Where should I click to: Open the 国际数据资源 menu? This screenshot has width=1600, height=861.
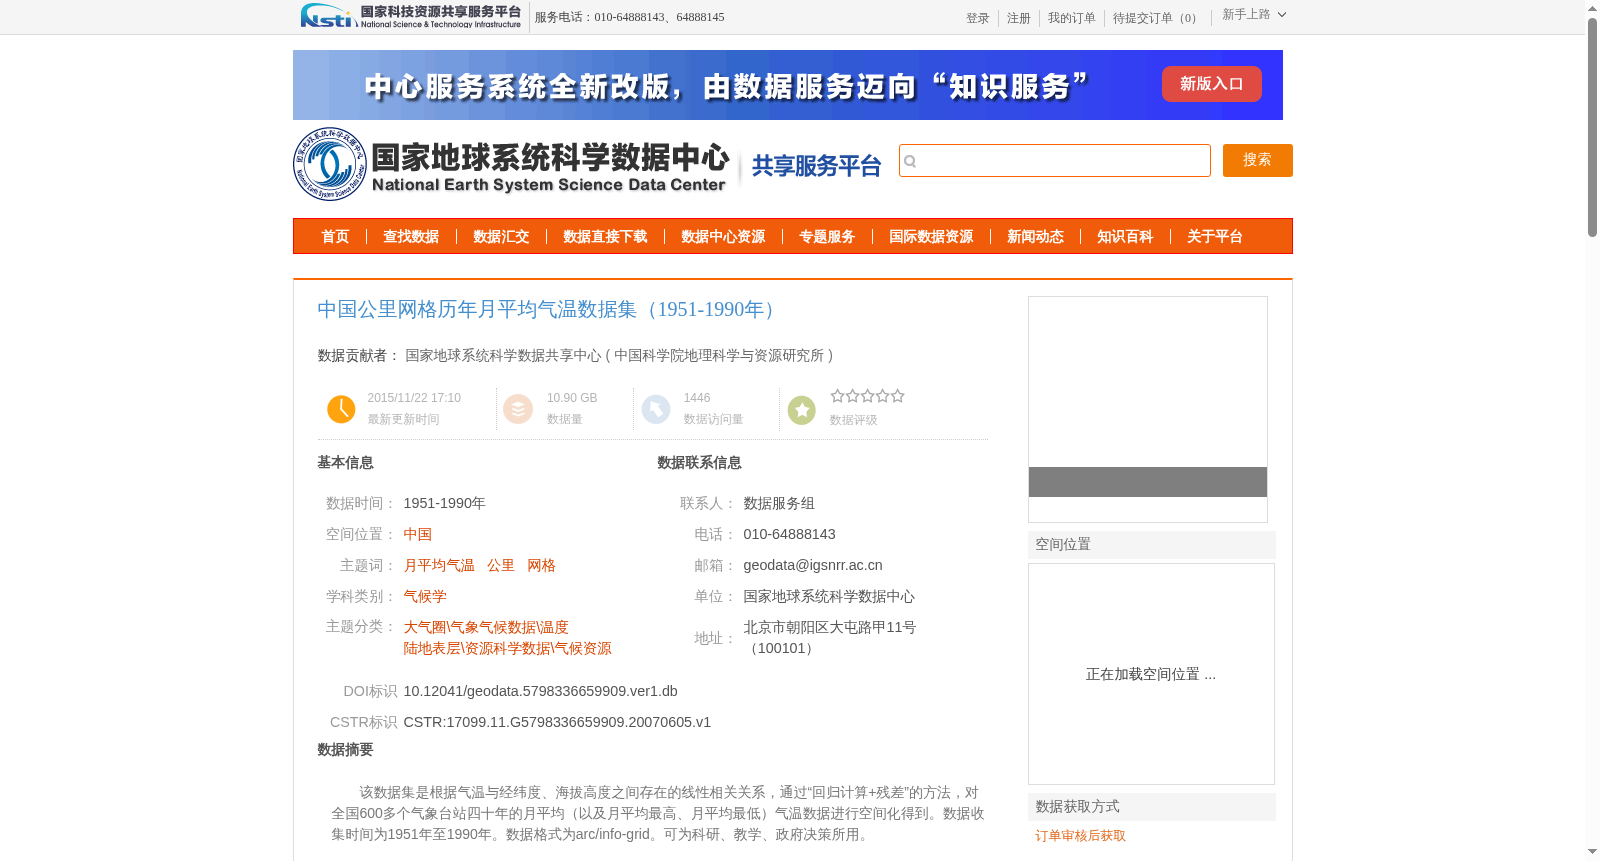[x=931, y=237]
